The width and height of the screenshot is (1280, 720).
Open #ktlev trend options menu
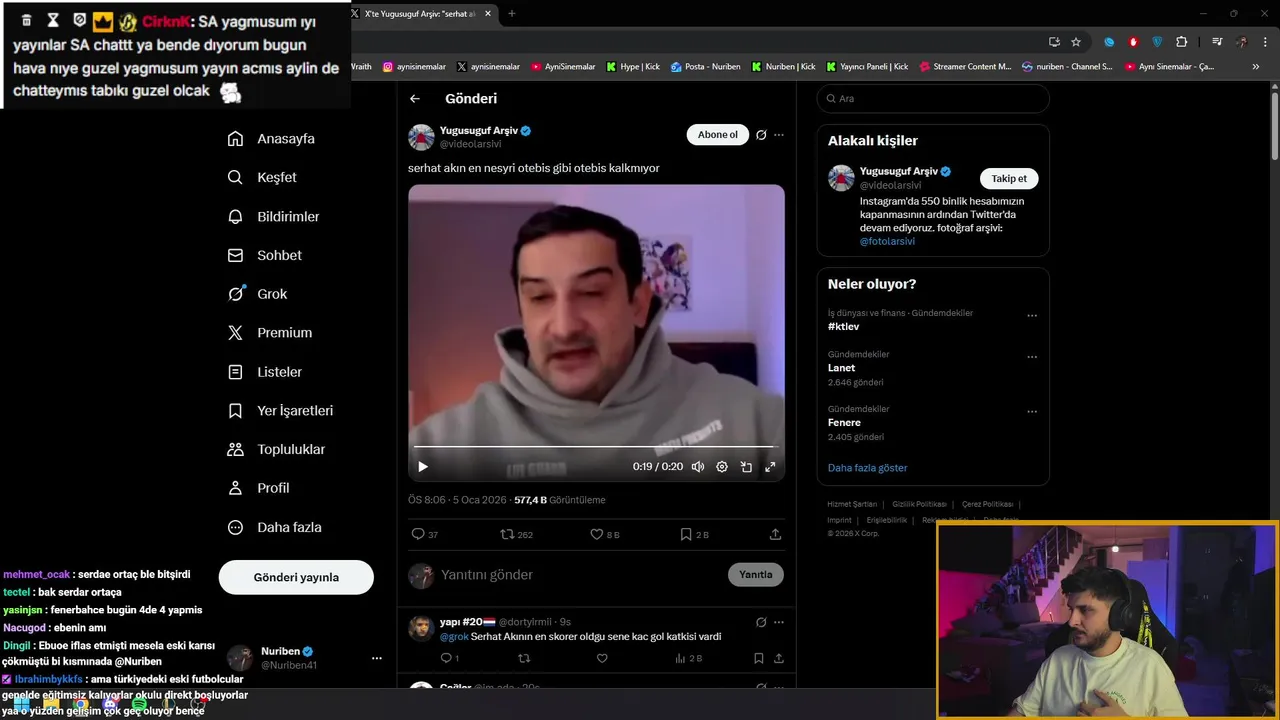[1032, 315]
